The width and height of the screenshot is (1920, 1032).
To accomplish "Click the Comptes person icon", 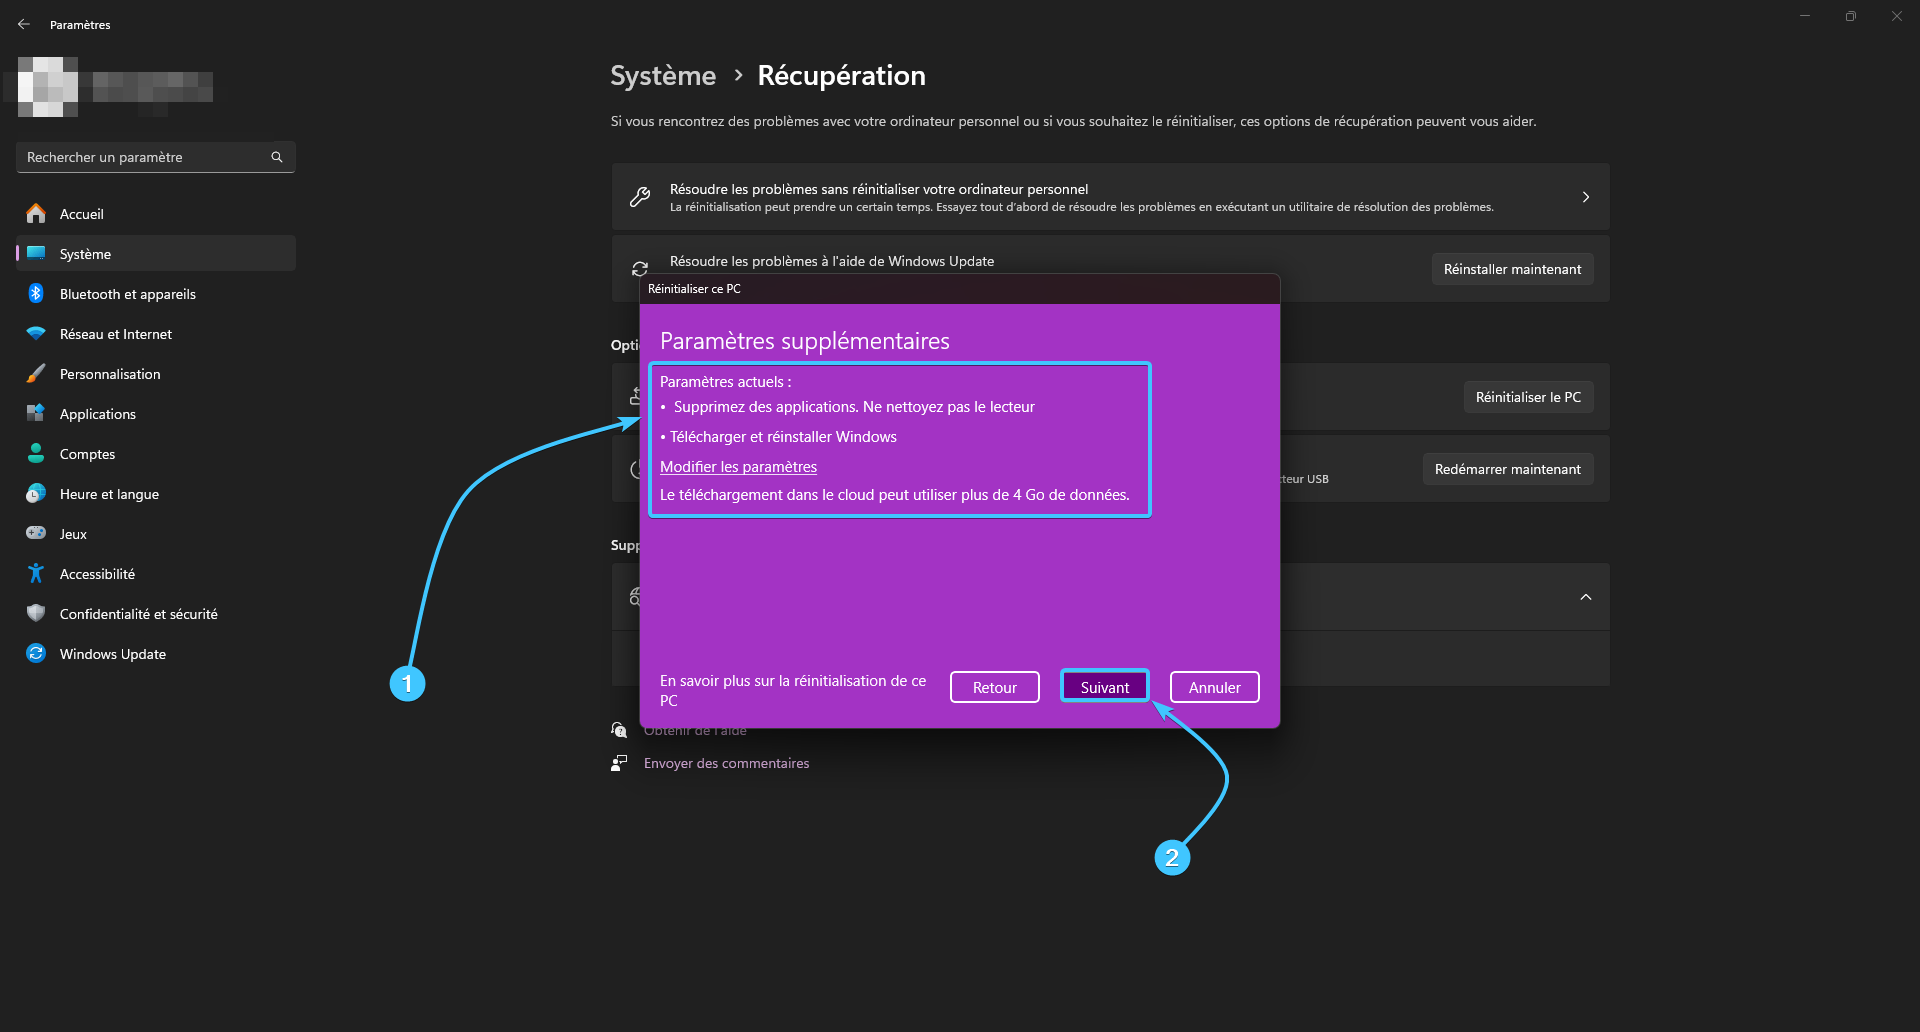I will tap(36, 453).
